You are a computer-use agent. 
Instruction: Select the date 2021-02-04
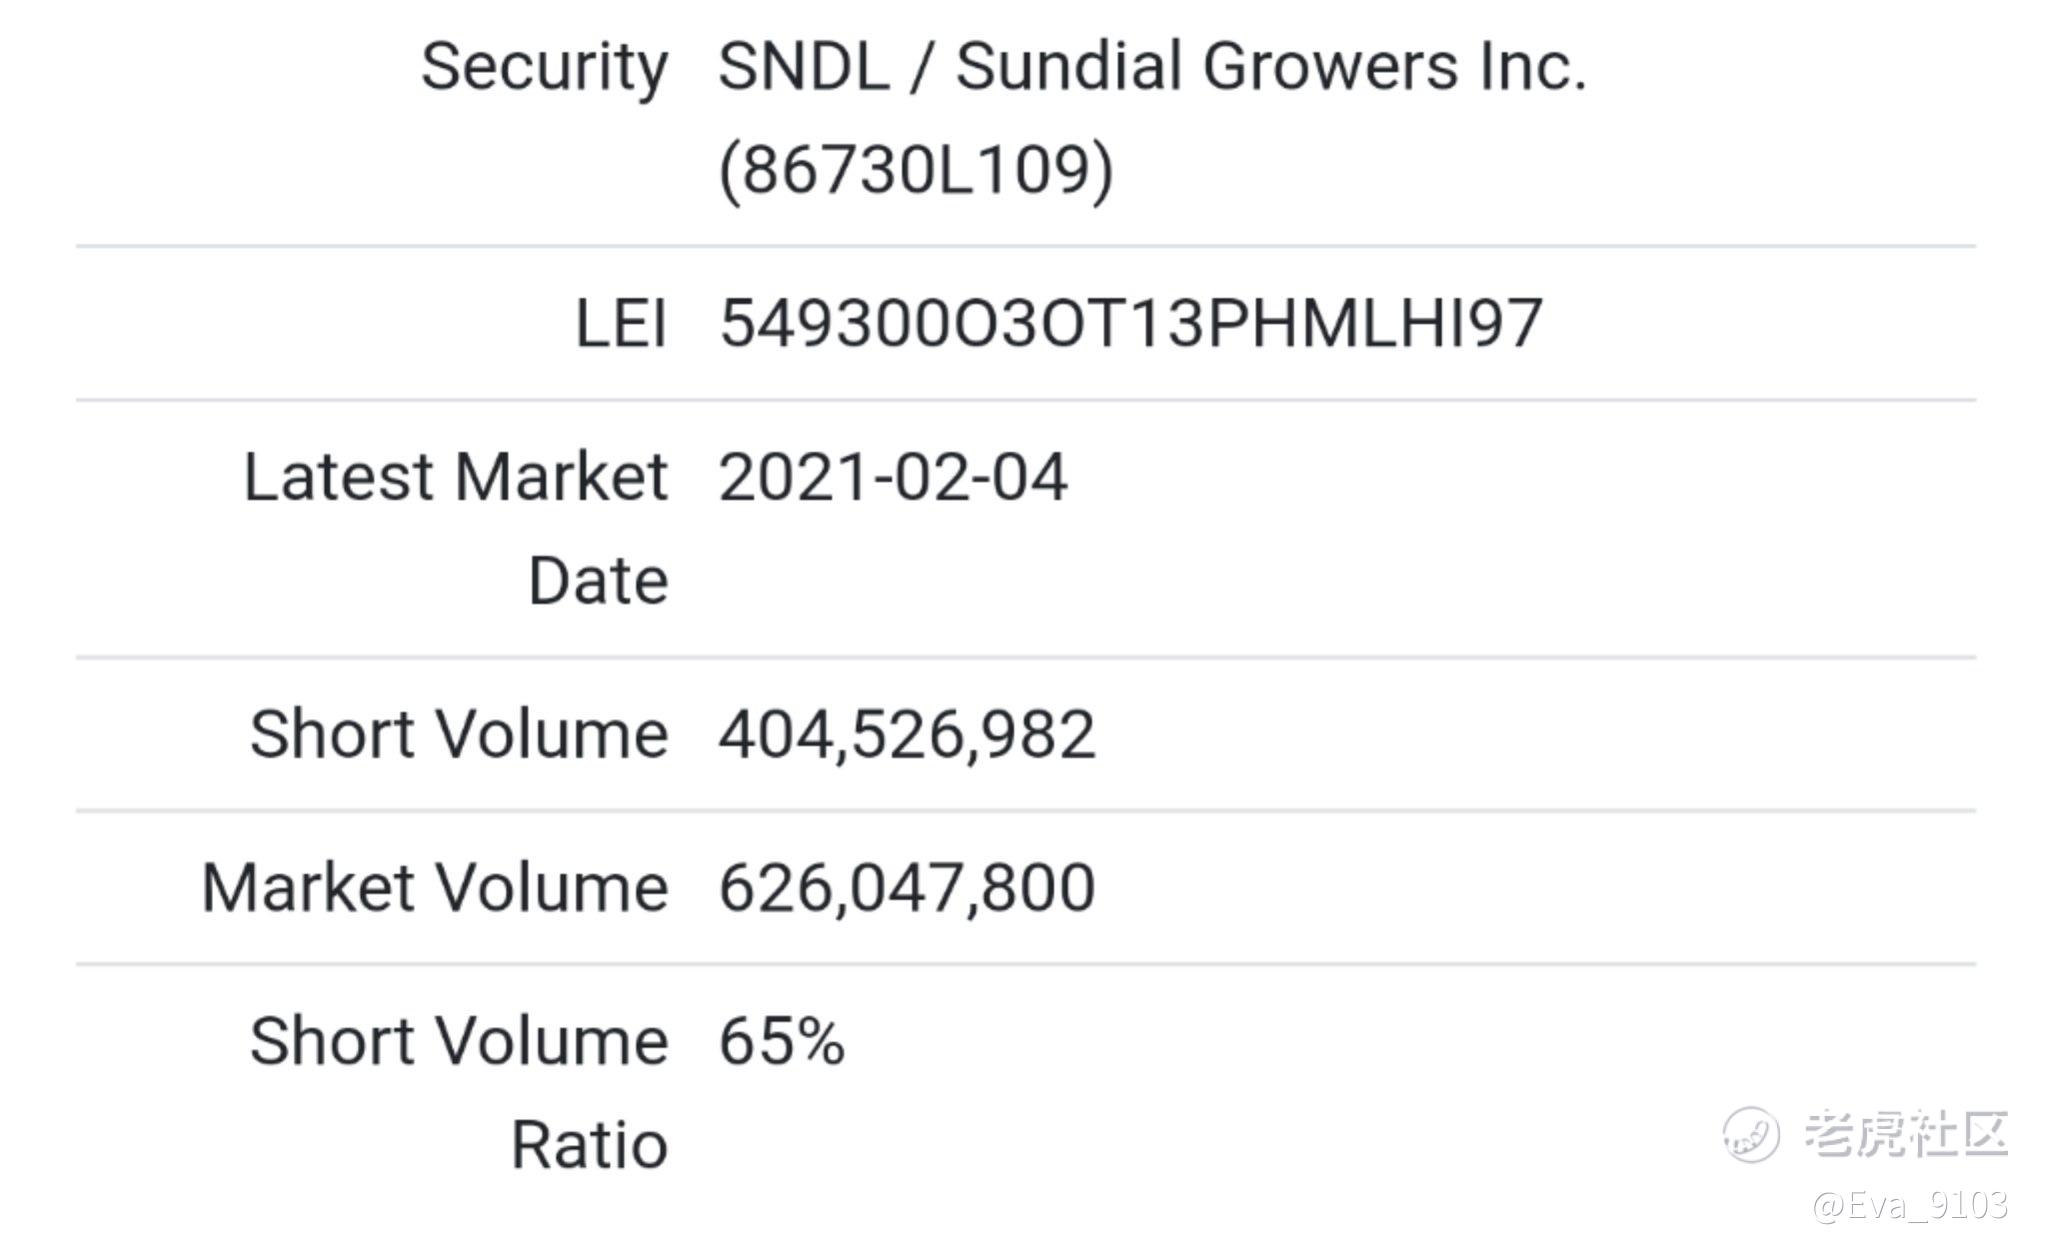893,477
